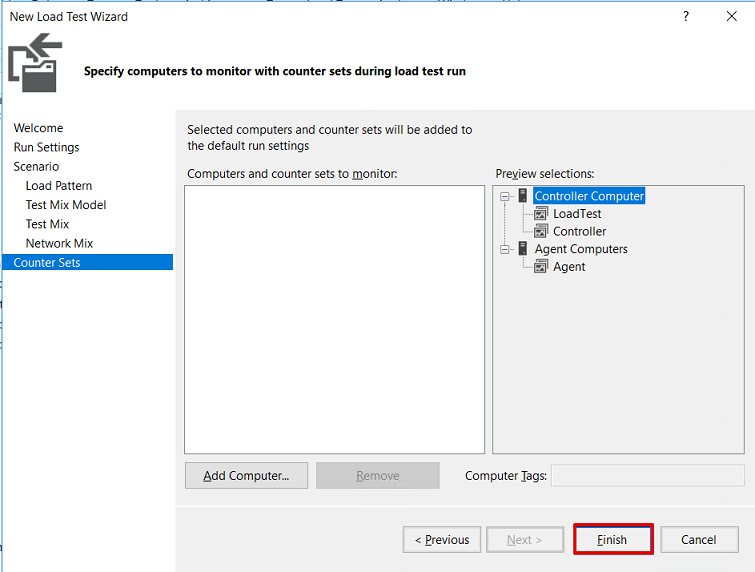Select the Agent tree item label
The image size is (755, 572).
tap(569, 267)
